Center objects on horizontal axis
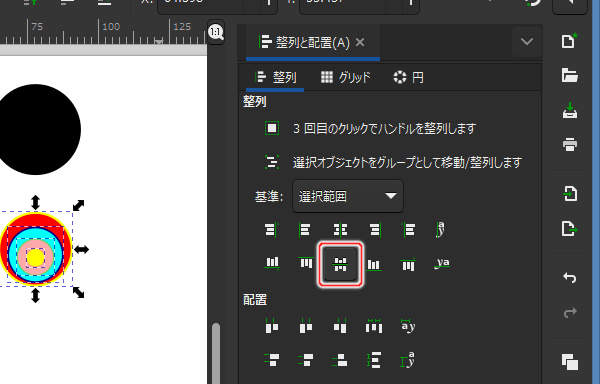This screenshot has width=600, height=384. click(340, 264)
